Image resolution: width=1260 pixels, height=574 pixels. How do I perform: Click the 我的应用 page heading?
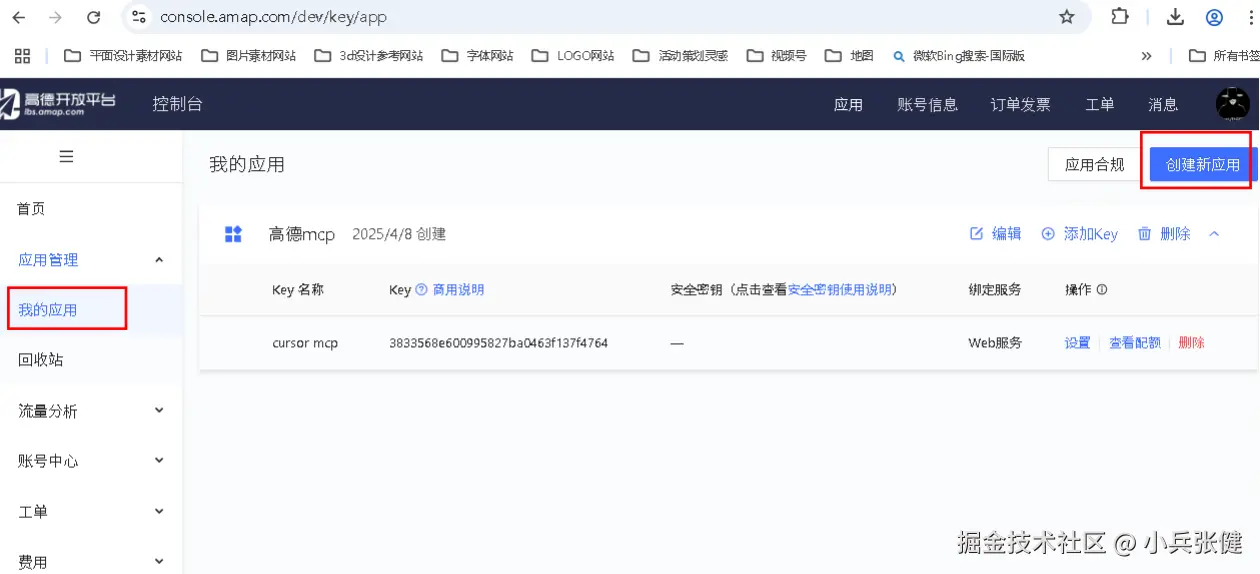[x=247, y=165]
